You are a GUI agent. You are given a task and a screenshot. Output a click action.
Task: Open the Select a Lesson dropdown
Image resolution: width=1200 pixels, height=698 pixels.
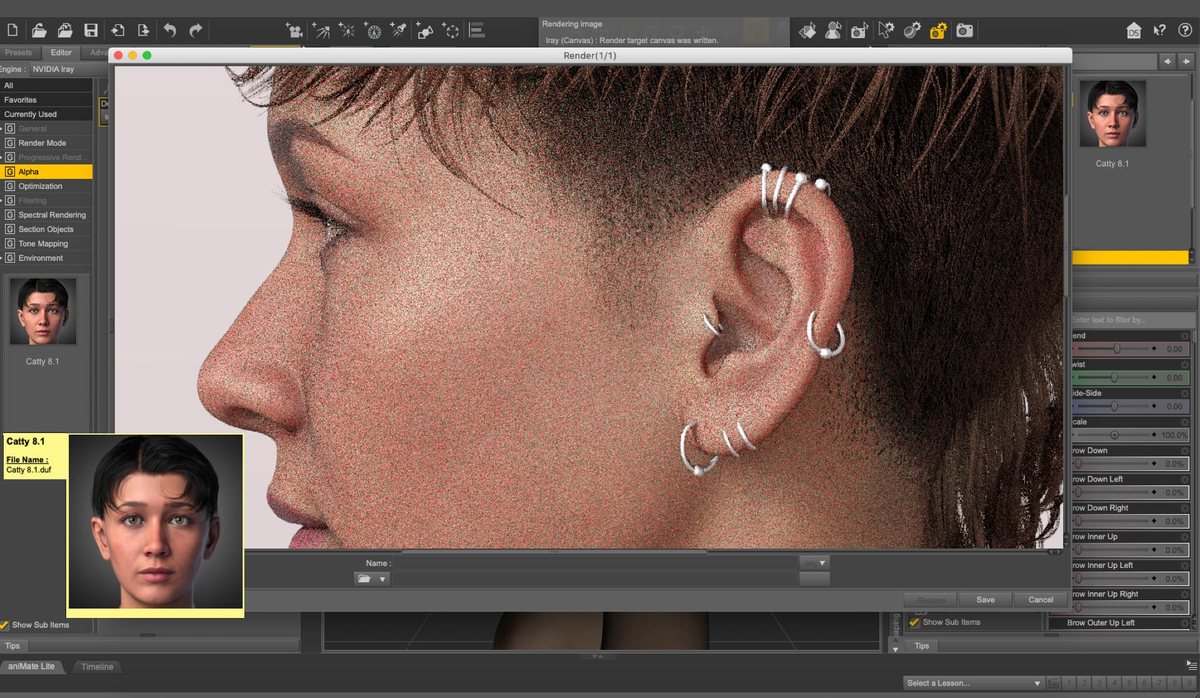[x=972, y=683]
